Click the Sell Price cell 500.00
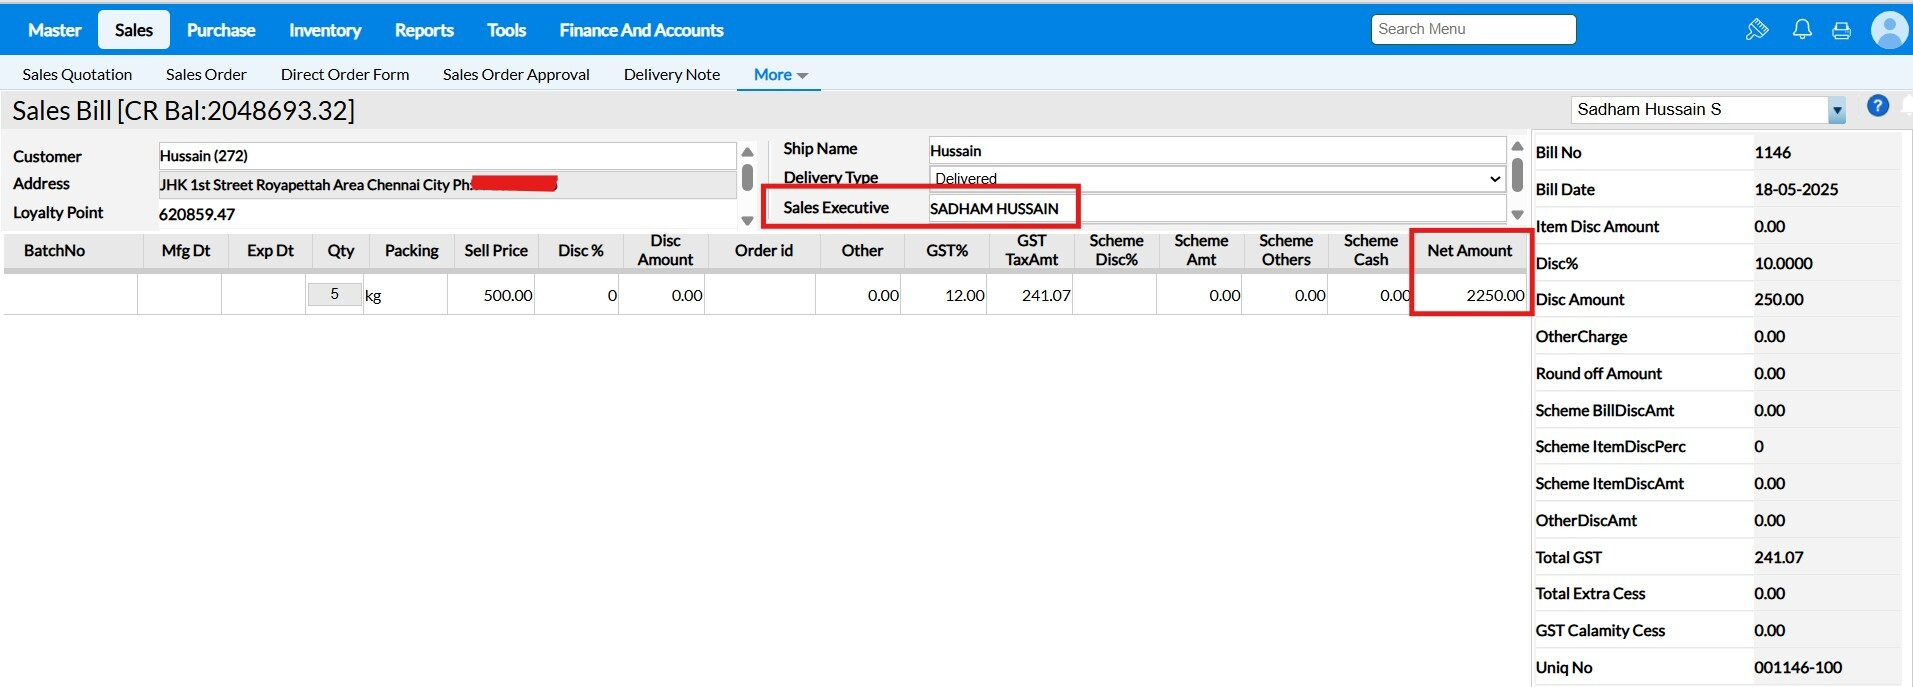This screenshot has height=687, width=1913. 491,295
